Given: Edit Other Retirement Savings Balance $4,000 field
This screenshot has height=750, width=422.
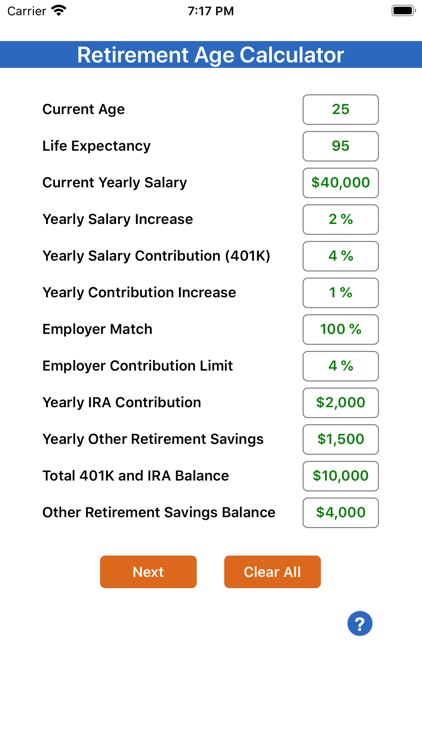Looking at the screenshot, I should pyautogui.click(x=341, y=513).
